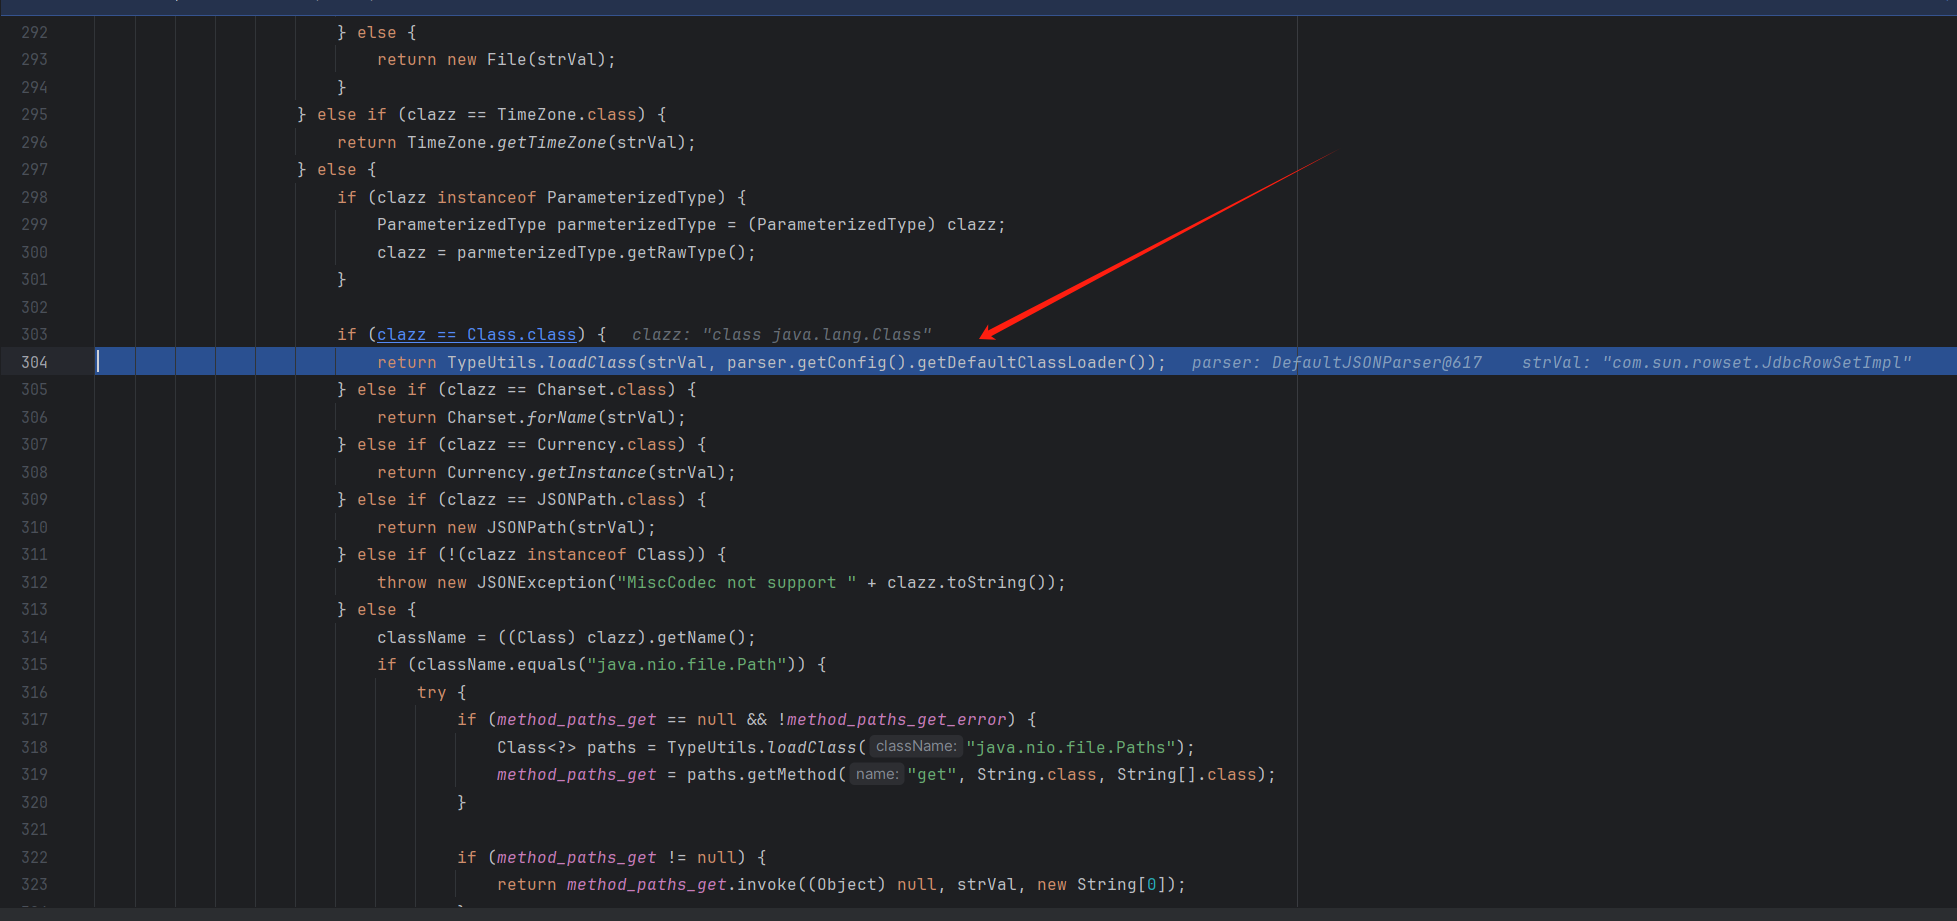Click 'paths.getMethod' on line 319
Viewport: 1957px width, 921px height.
pyautogui.click(x=762, y=774)
